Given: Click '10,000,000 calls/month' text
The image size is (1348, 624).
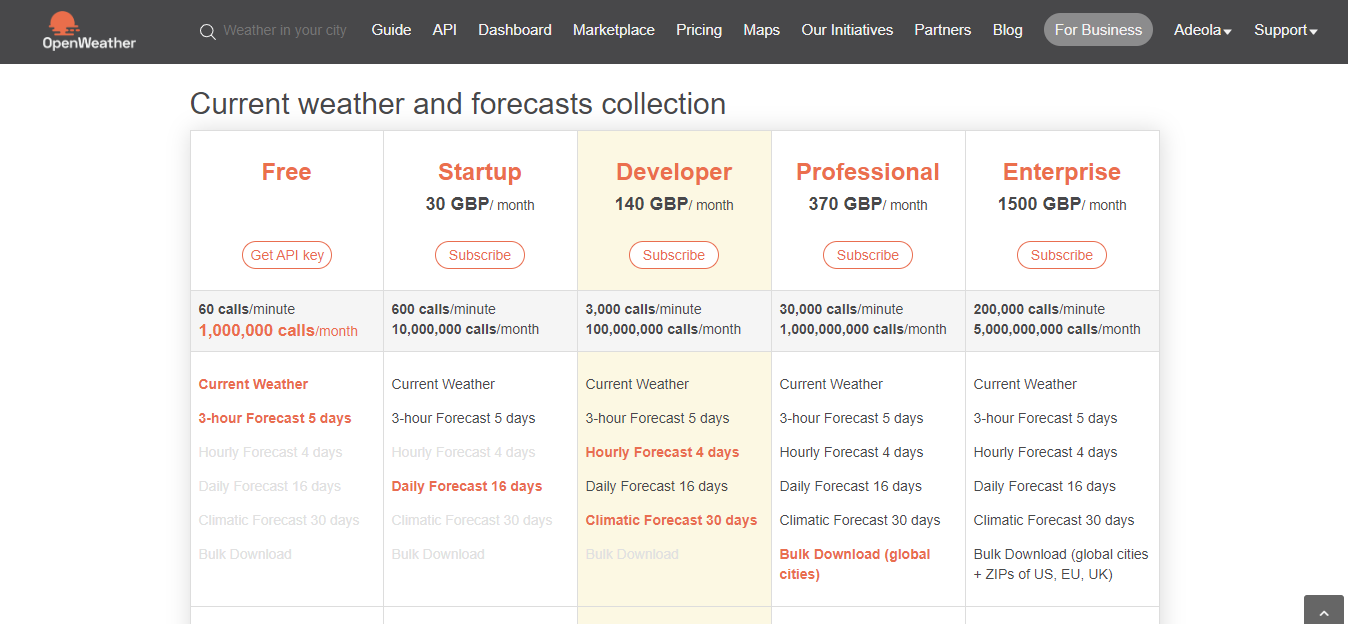Looking at the screenshot, I should (465, 329).
